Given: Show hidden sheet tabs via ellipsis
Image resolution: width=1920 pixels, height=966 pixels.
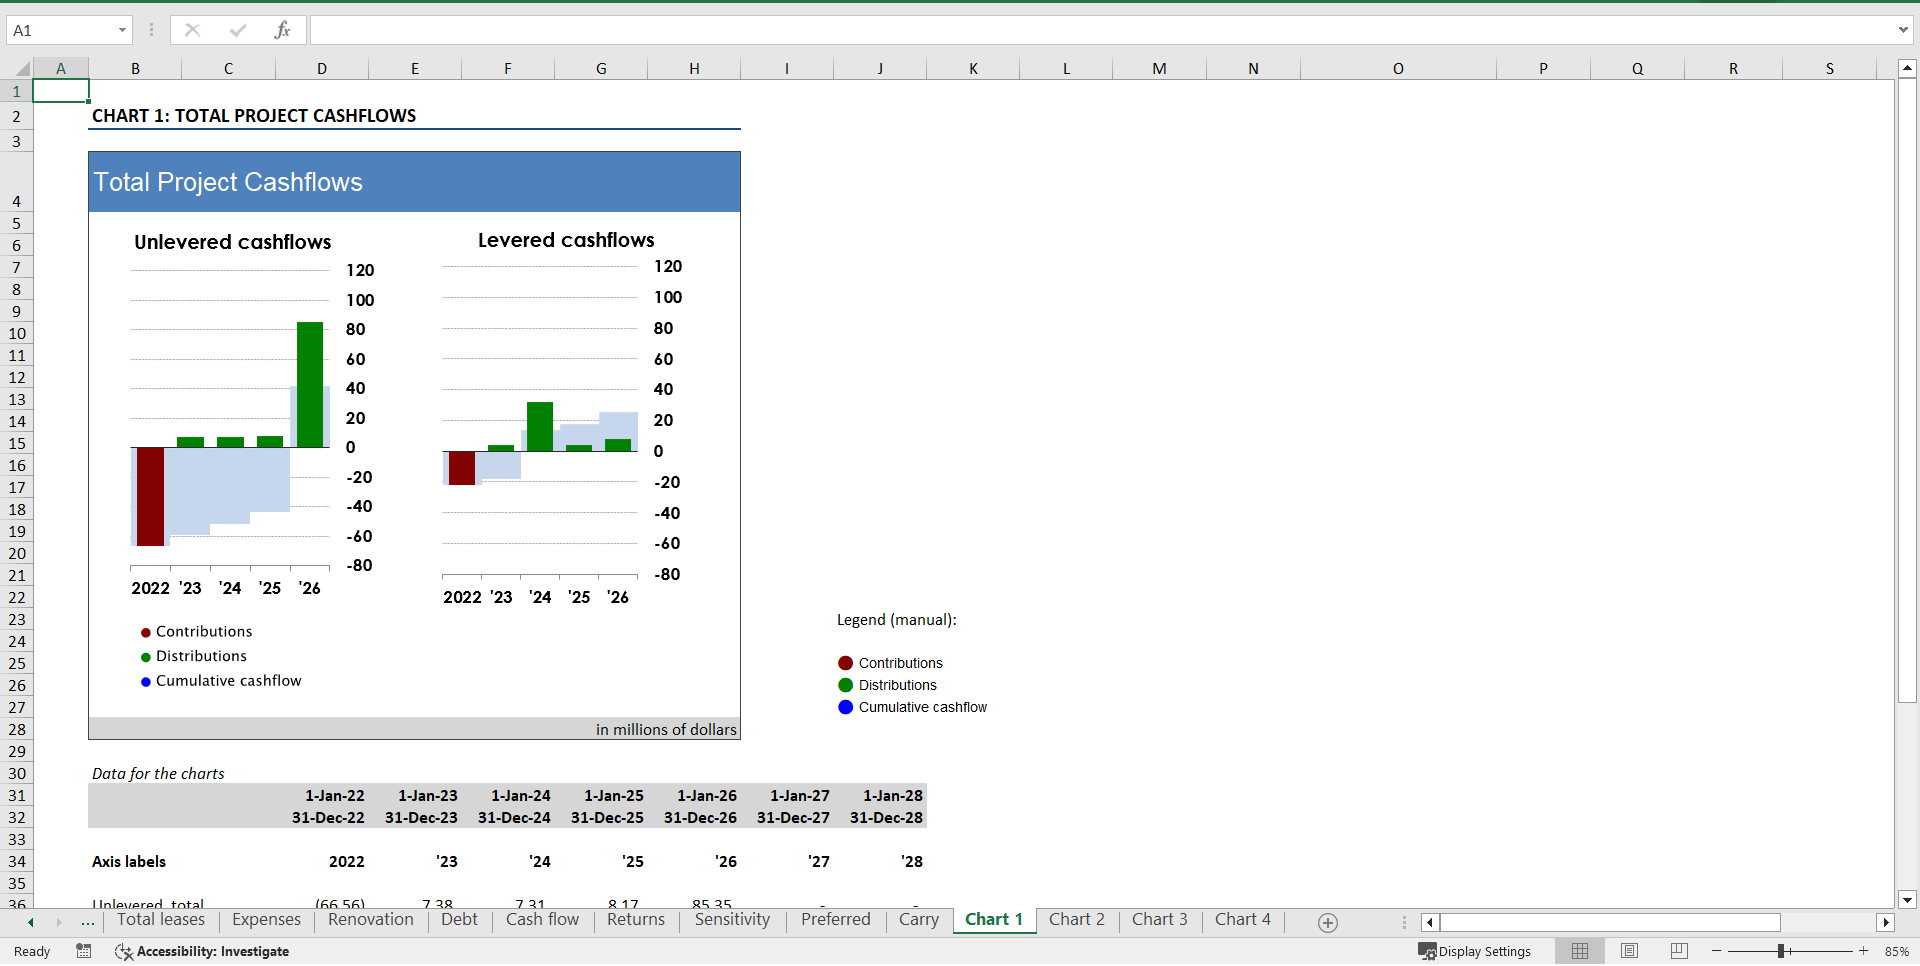Looking at the screenshot, I should coord(88,922).
